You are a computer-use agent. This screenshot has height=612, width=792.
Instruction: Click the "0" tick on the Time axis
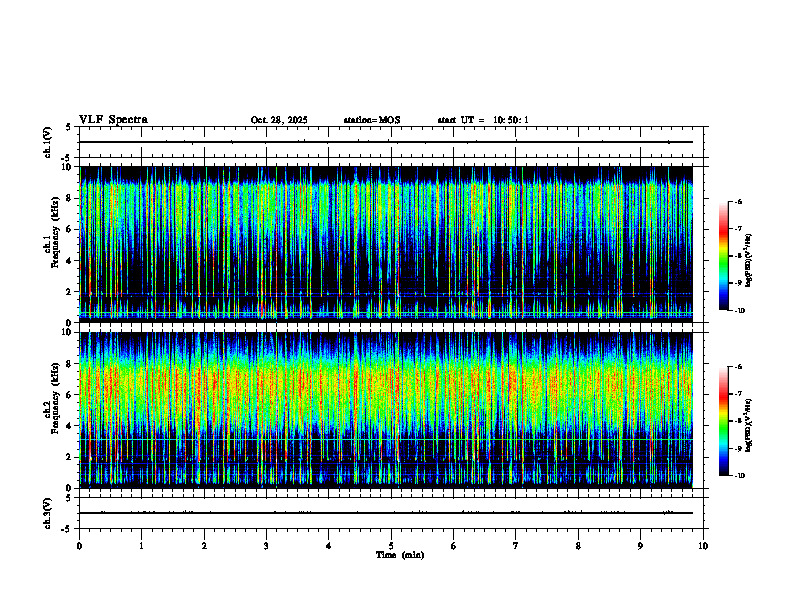point(79,546)
